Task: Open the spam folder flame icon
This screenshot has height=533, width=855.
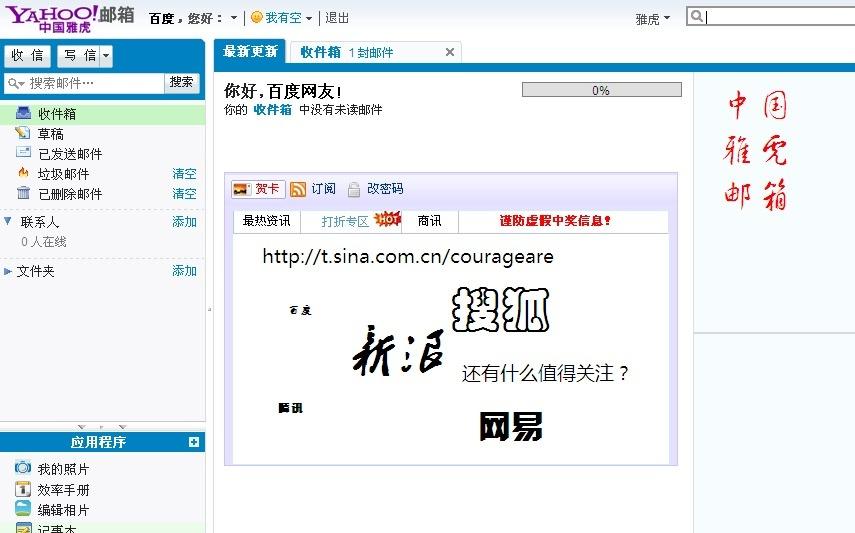Action: click(x=23, y=173)
